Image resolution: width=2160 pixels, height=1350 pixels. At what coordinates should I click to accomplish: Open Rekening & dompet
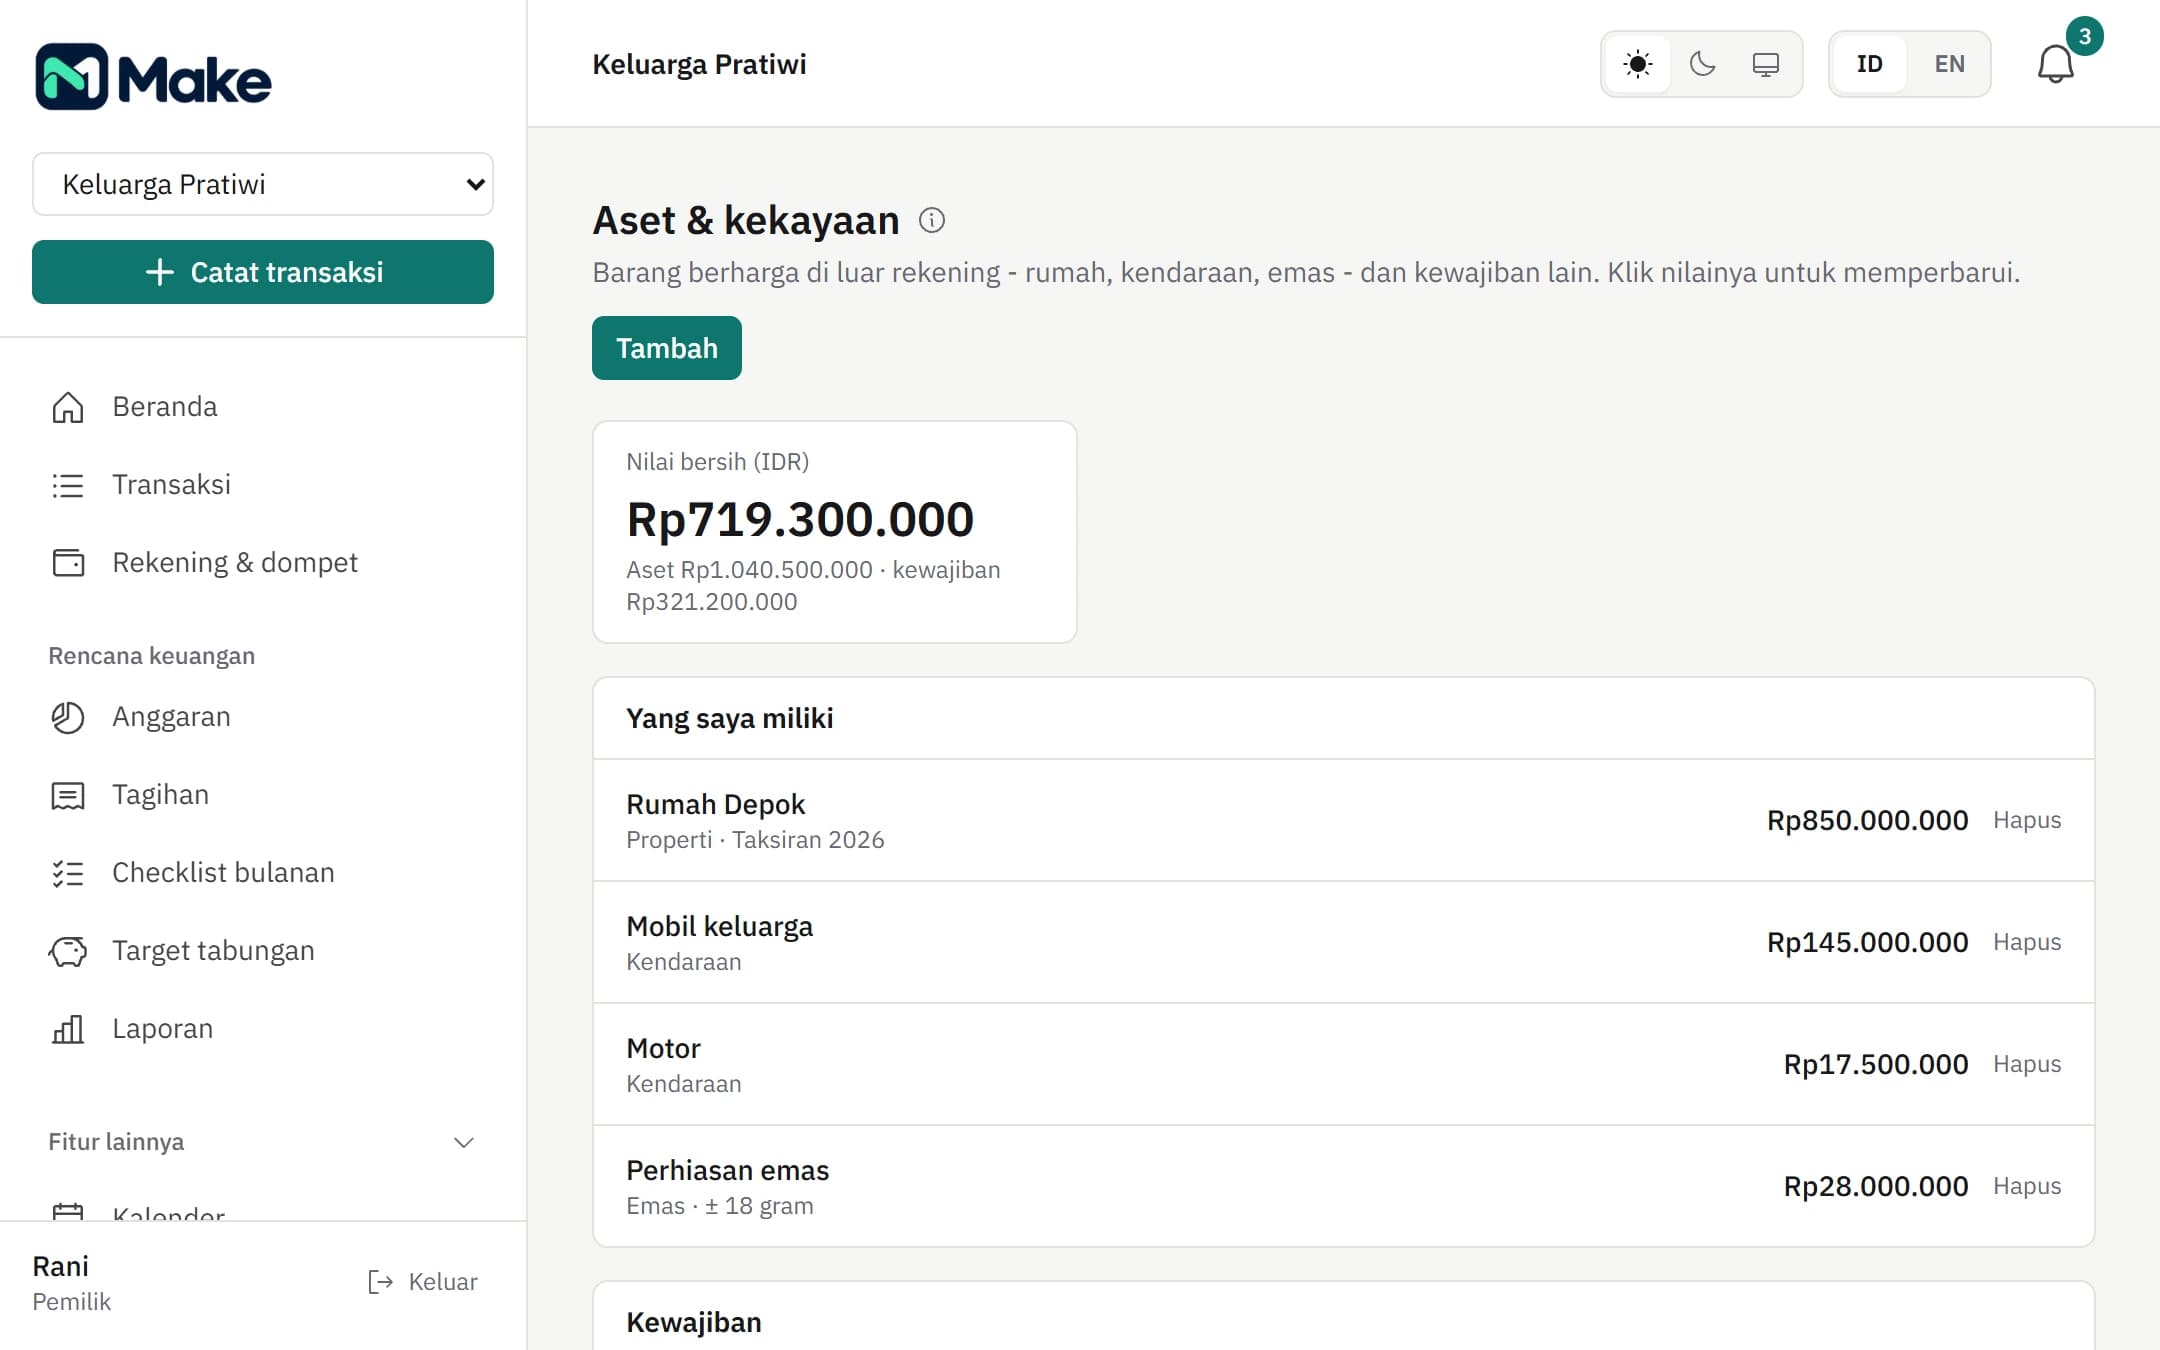(x=263, y=563)
